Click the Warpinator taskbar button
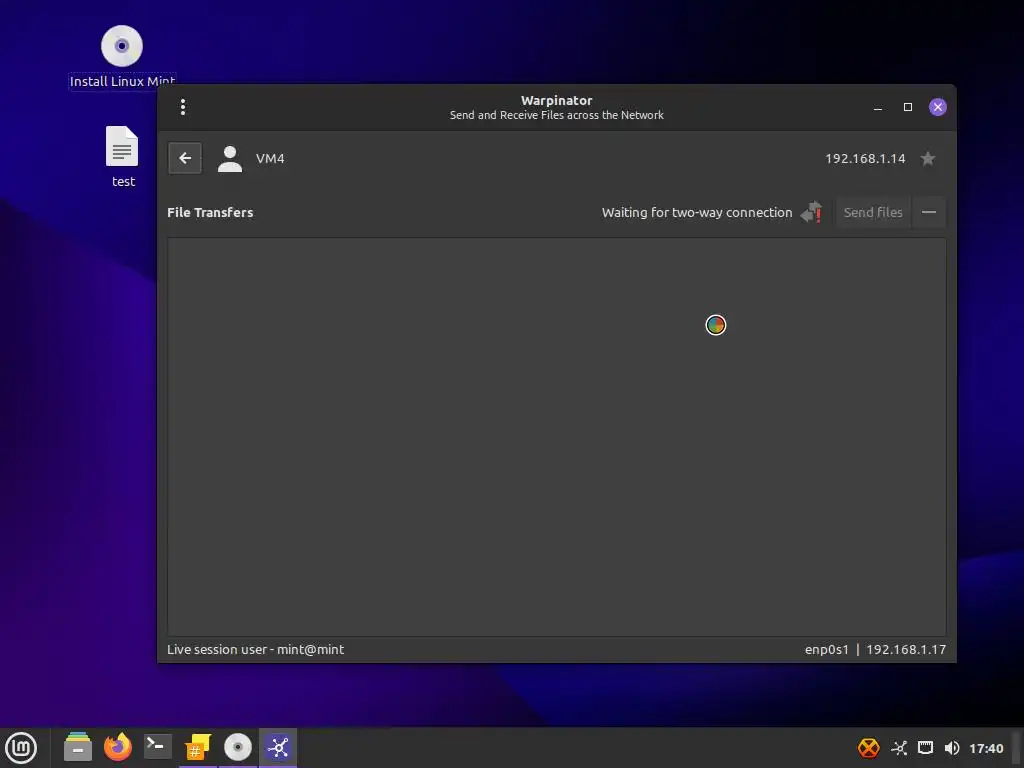The width and height of the screenshot is (1024, 768). tap(278, 748)
